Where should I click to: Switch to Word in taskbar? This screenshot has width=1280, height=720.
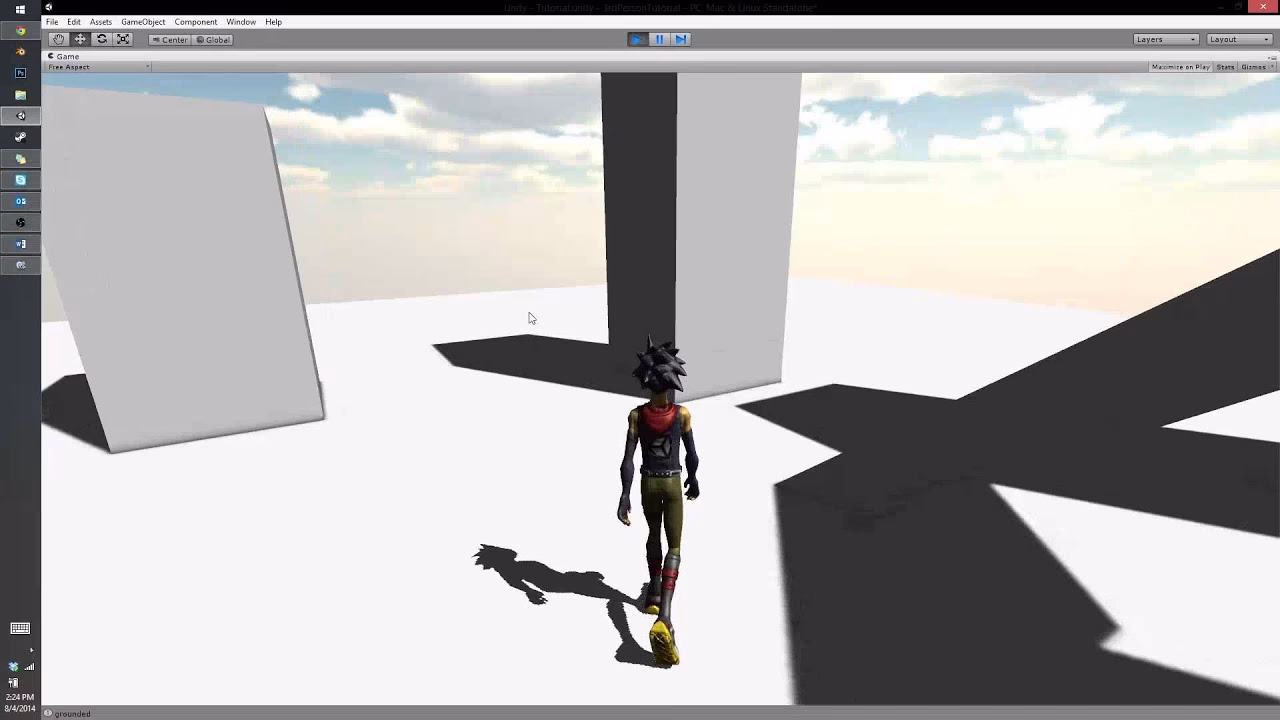[x=20, y=244]
